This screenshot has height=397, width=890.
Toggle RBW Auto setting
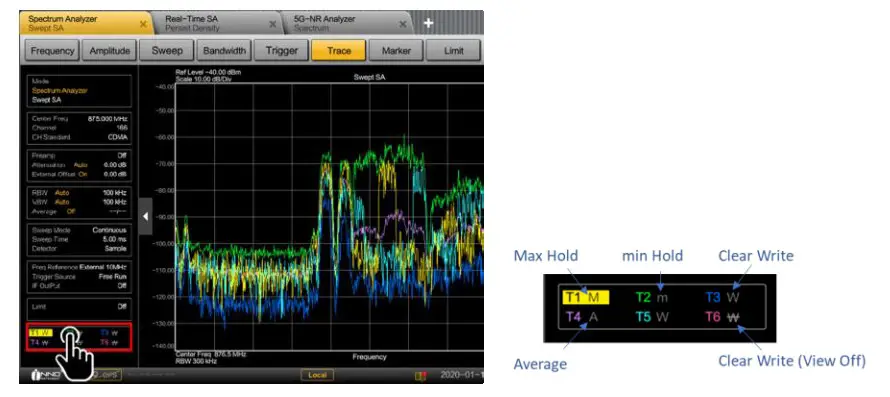(62, 193)
